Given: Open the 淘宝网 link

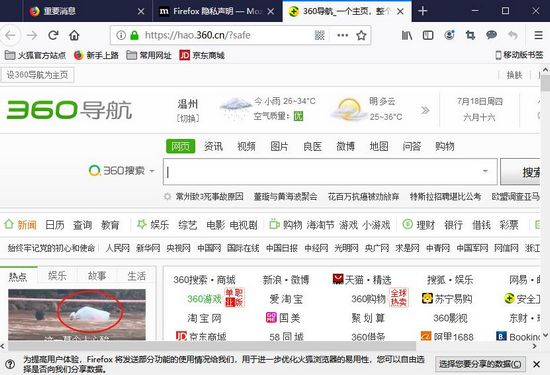Looking at the screenshot, I should click(x=204, y=318).
